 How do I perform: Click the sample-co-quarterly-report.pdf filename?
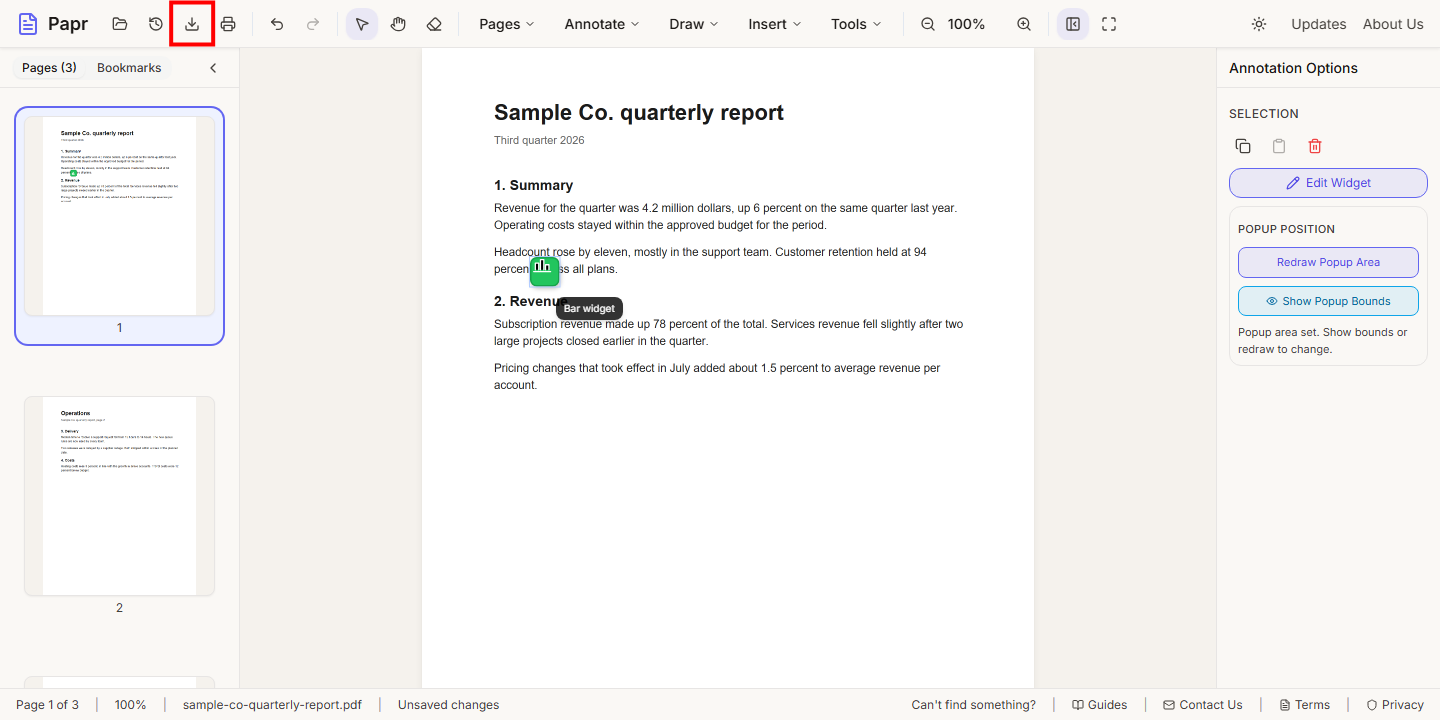[x=272, y=705]
